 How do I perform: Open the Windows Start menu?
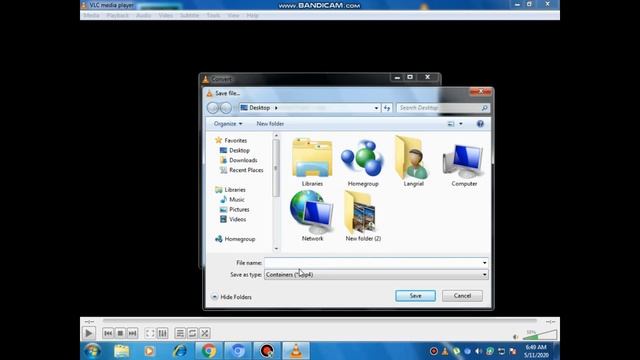pos(93,351)
